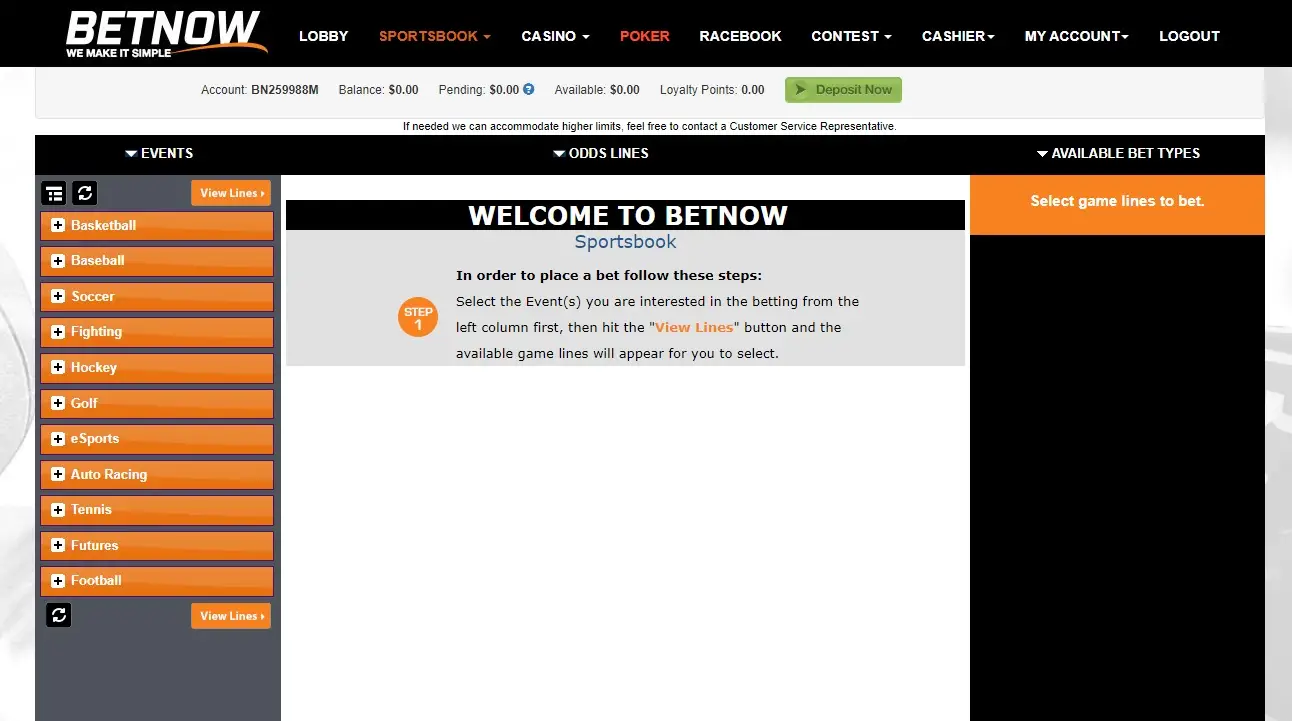Screen dimensions: 1292x721
Task: Expand Basketball using its plus icon
Action: 58,225
